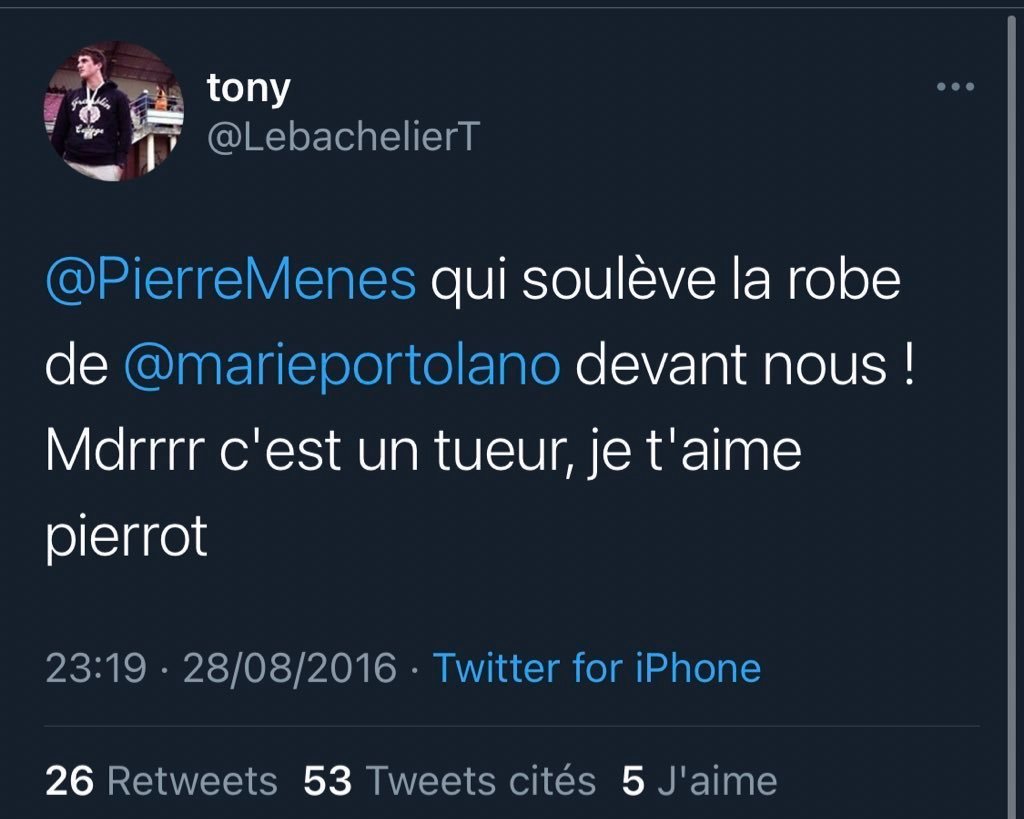The width and height of the screenshot is (1024, 819).
Task: Click the text "devant nous !"
Action: [x=746, y=366]
